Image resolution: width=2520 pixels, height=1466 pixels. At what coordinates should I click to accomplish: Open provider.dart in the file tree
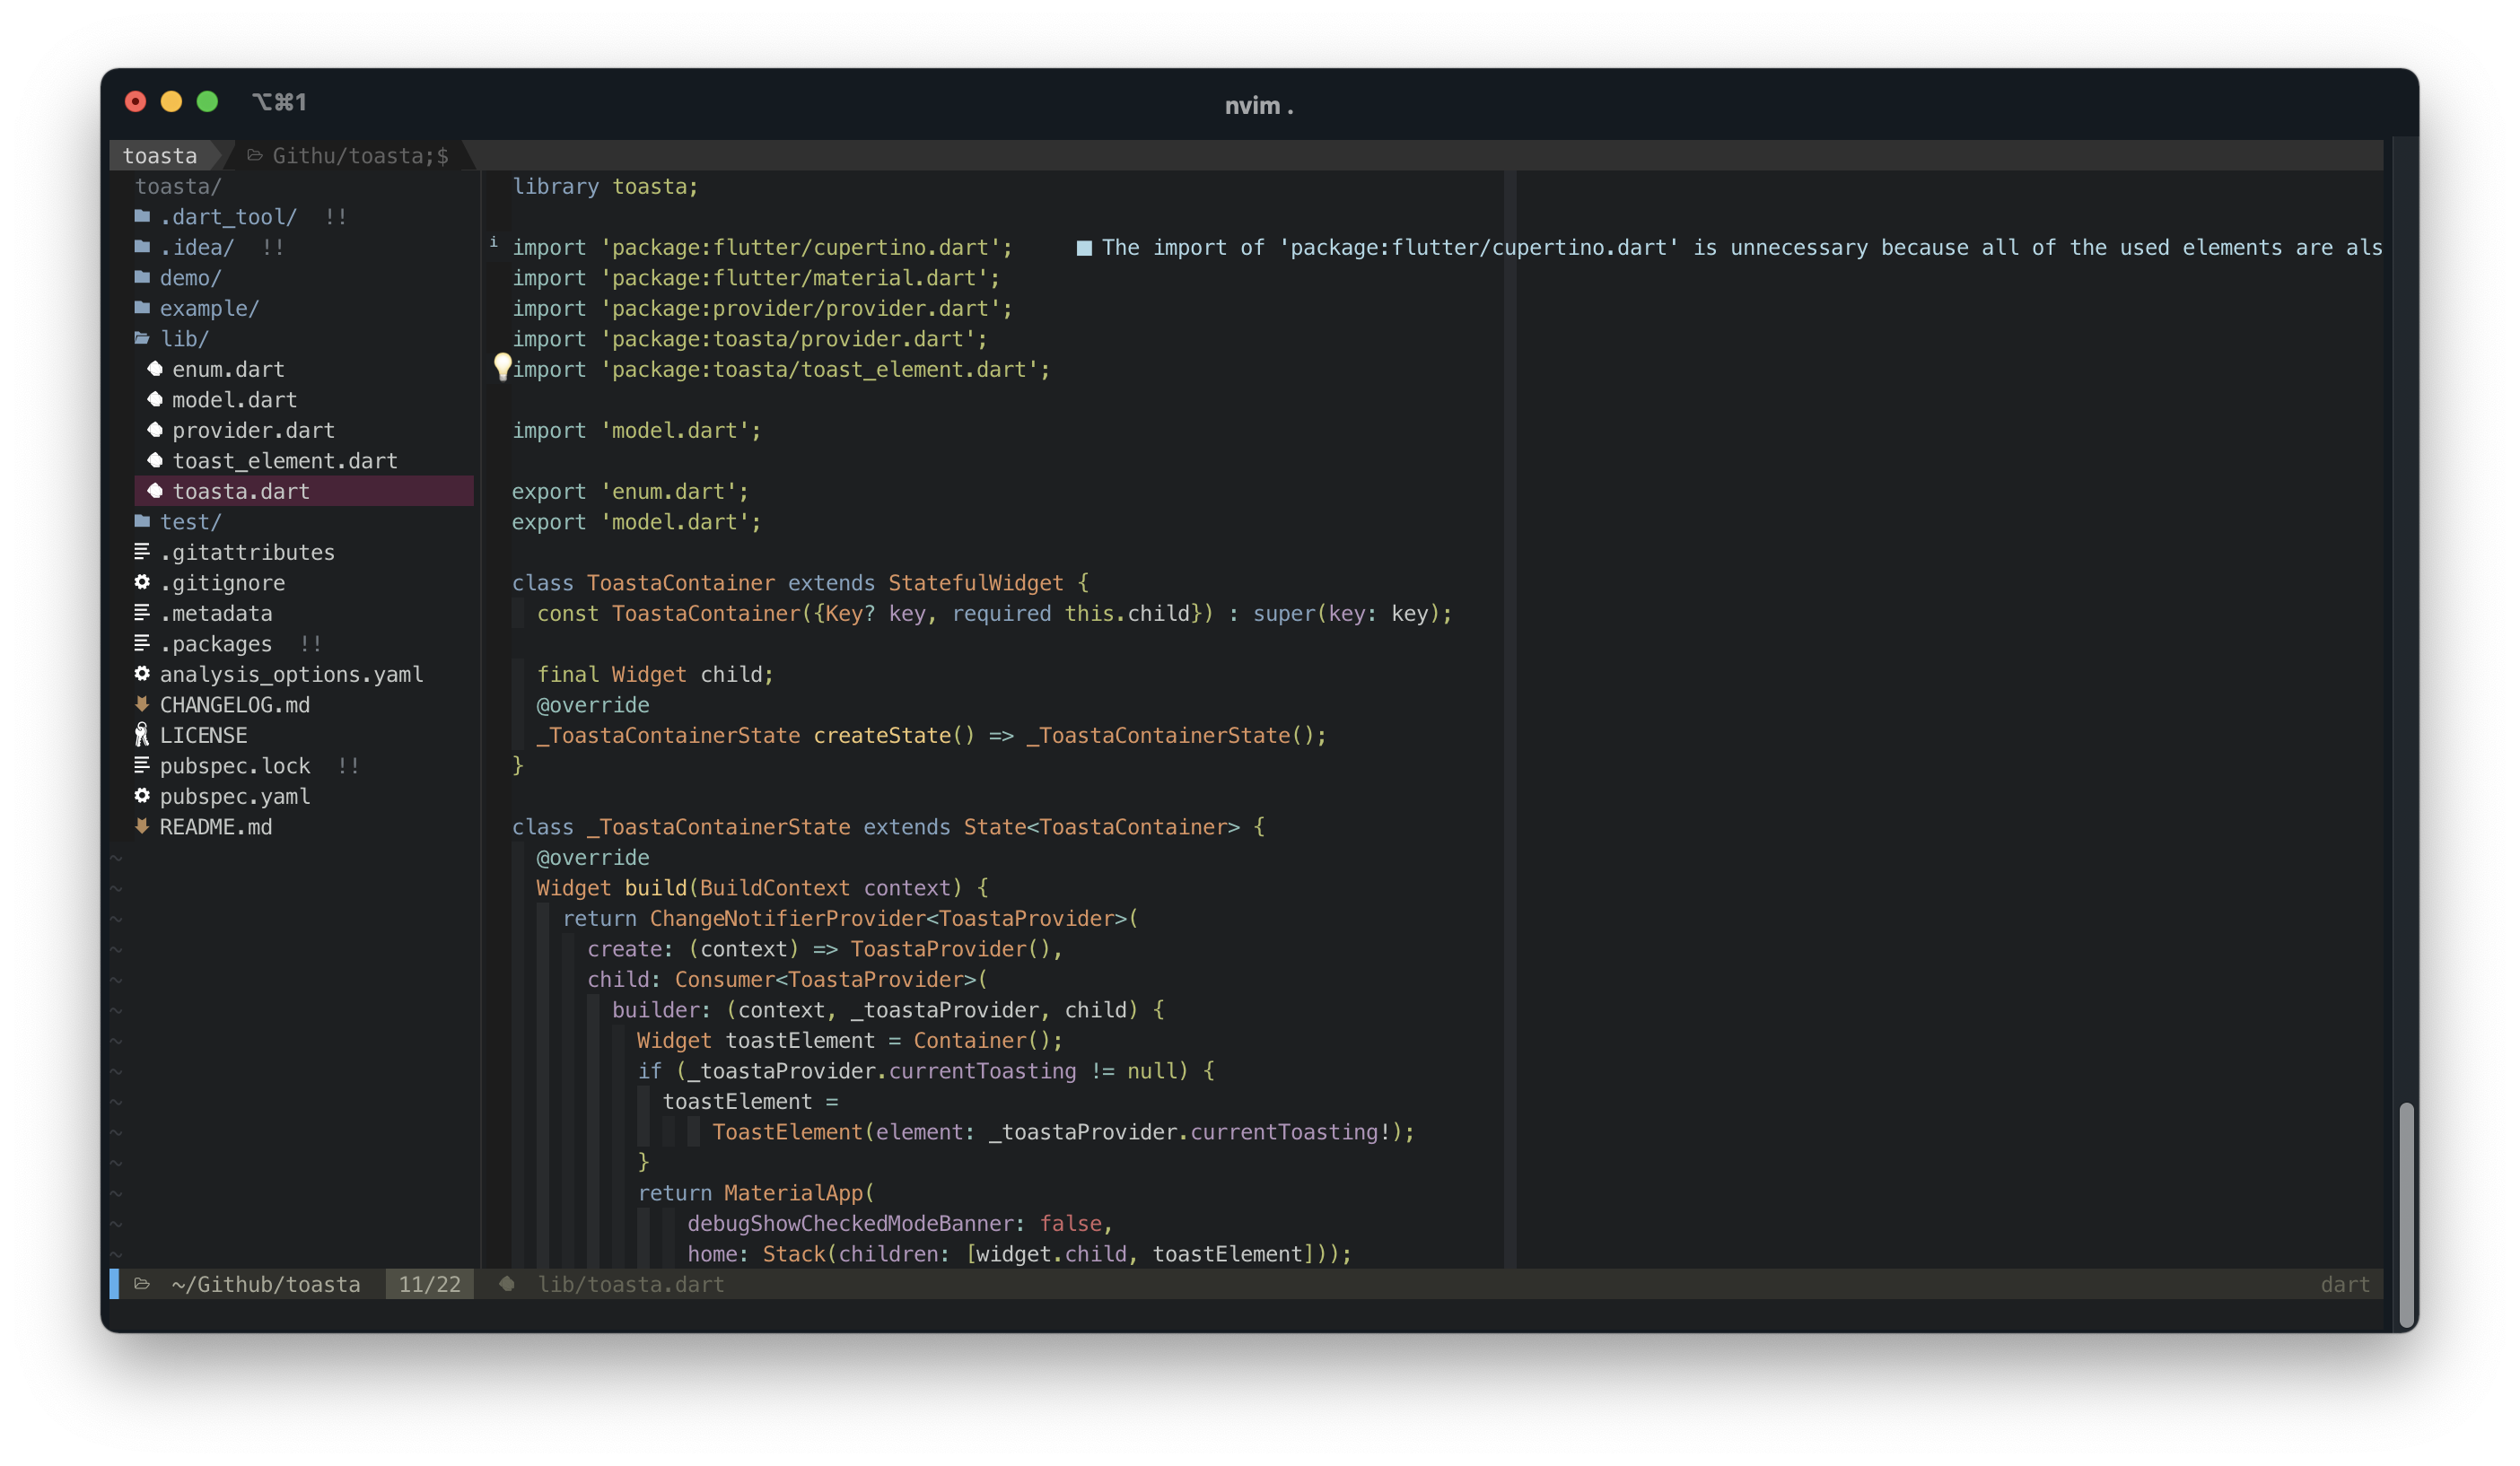(253, 430)
